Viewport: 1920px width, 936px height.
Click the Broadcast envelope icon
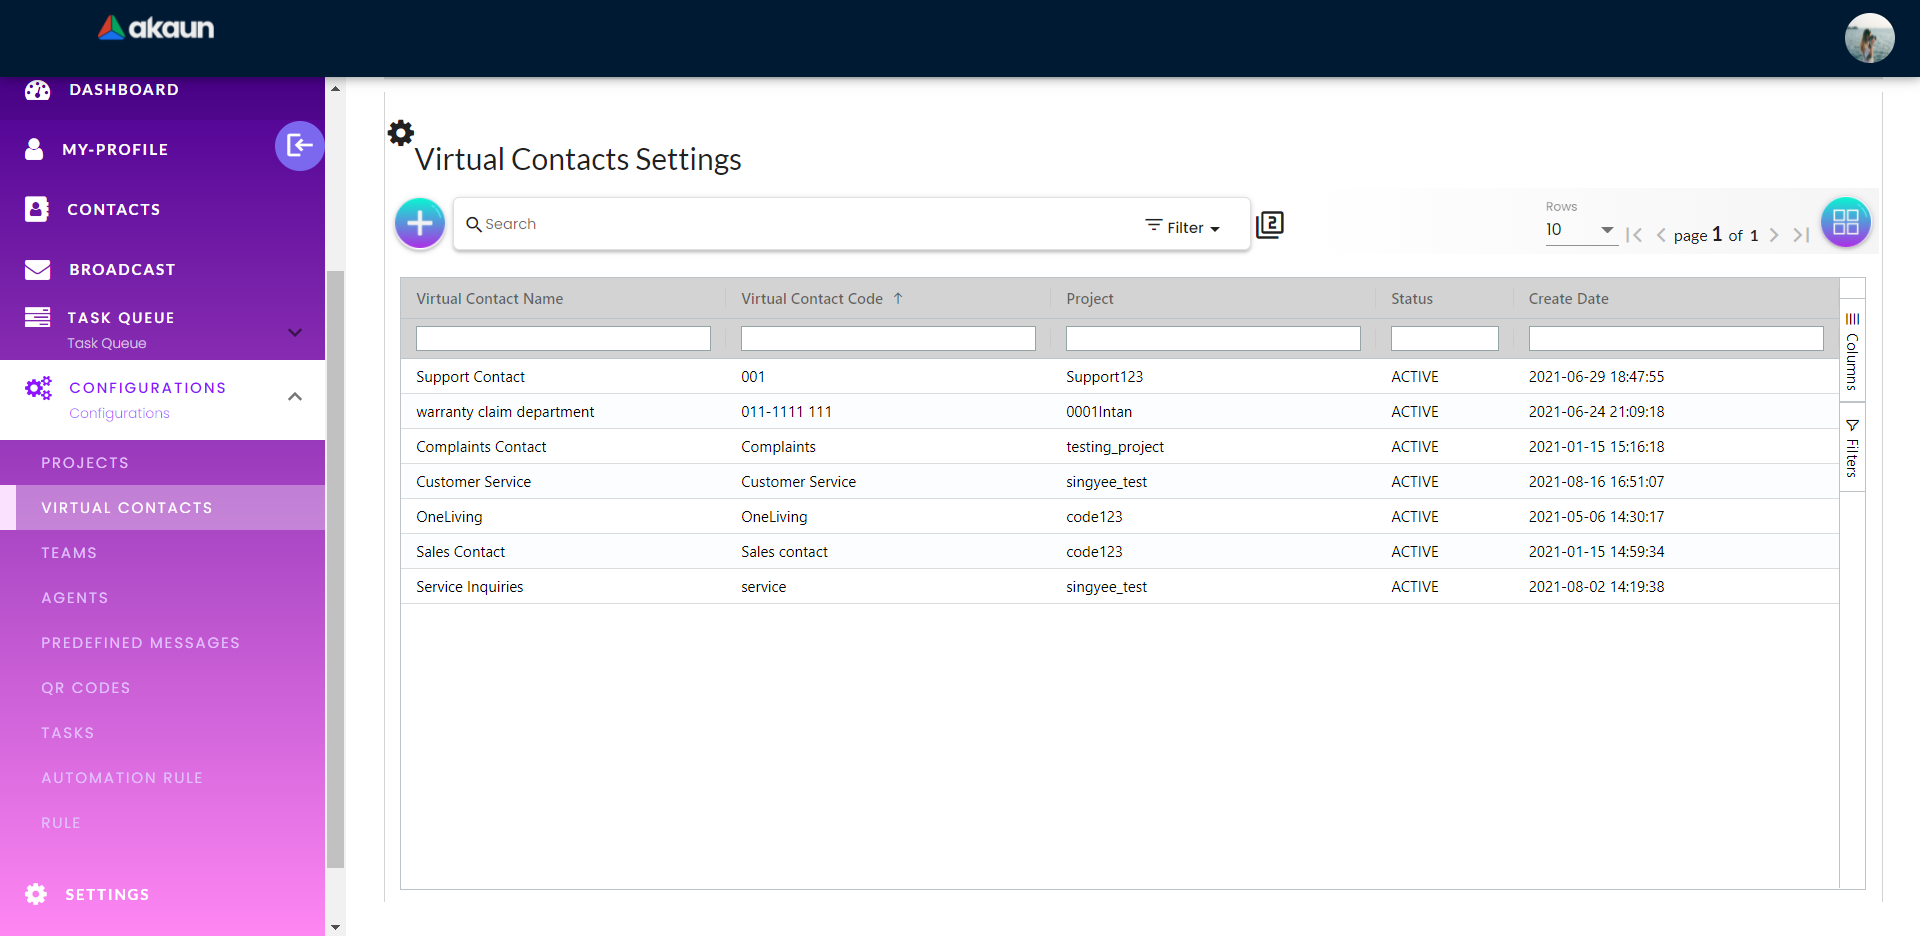click(38, 269)
